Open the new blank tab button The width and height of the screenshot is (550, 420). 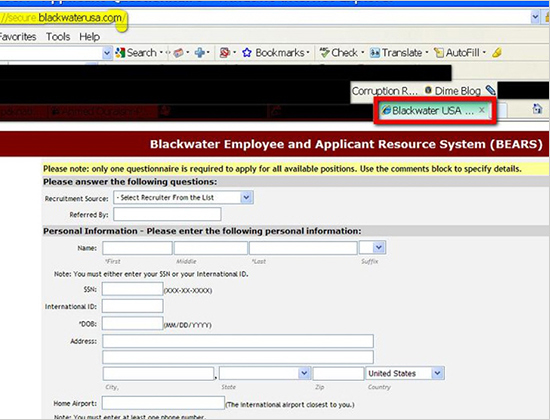tap(502, 111)
